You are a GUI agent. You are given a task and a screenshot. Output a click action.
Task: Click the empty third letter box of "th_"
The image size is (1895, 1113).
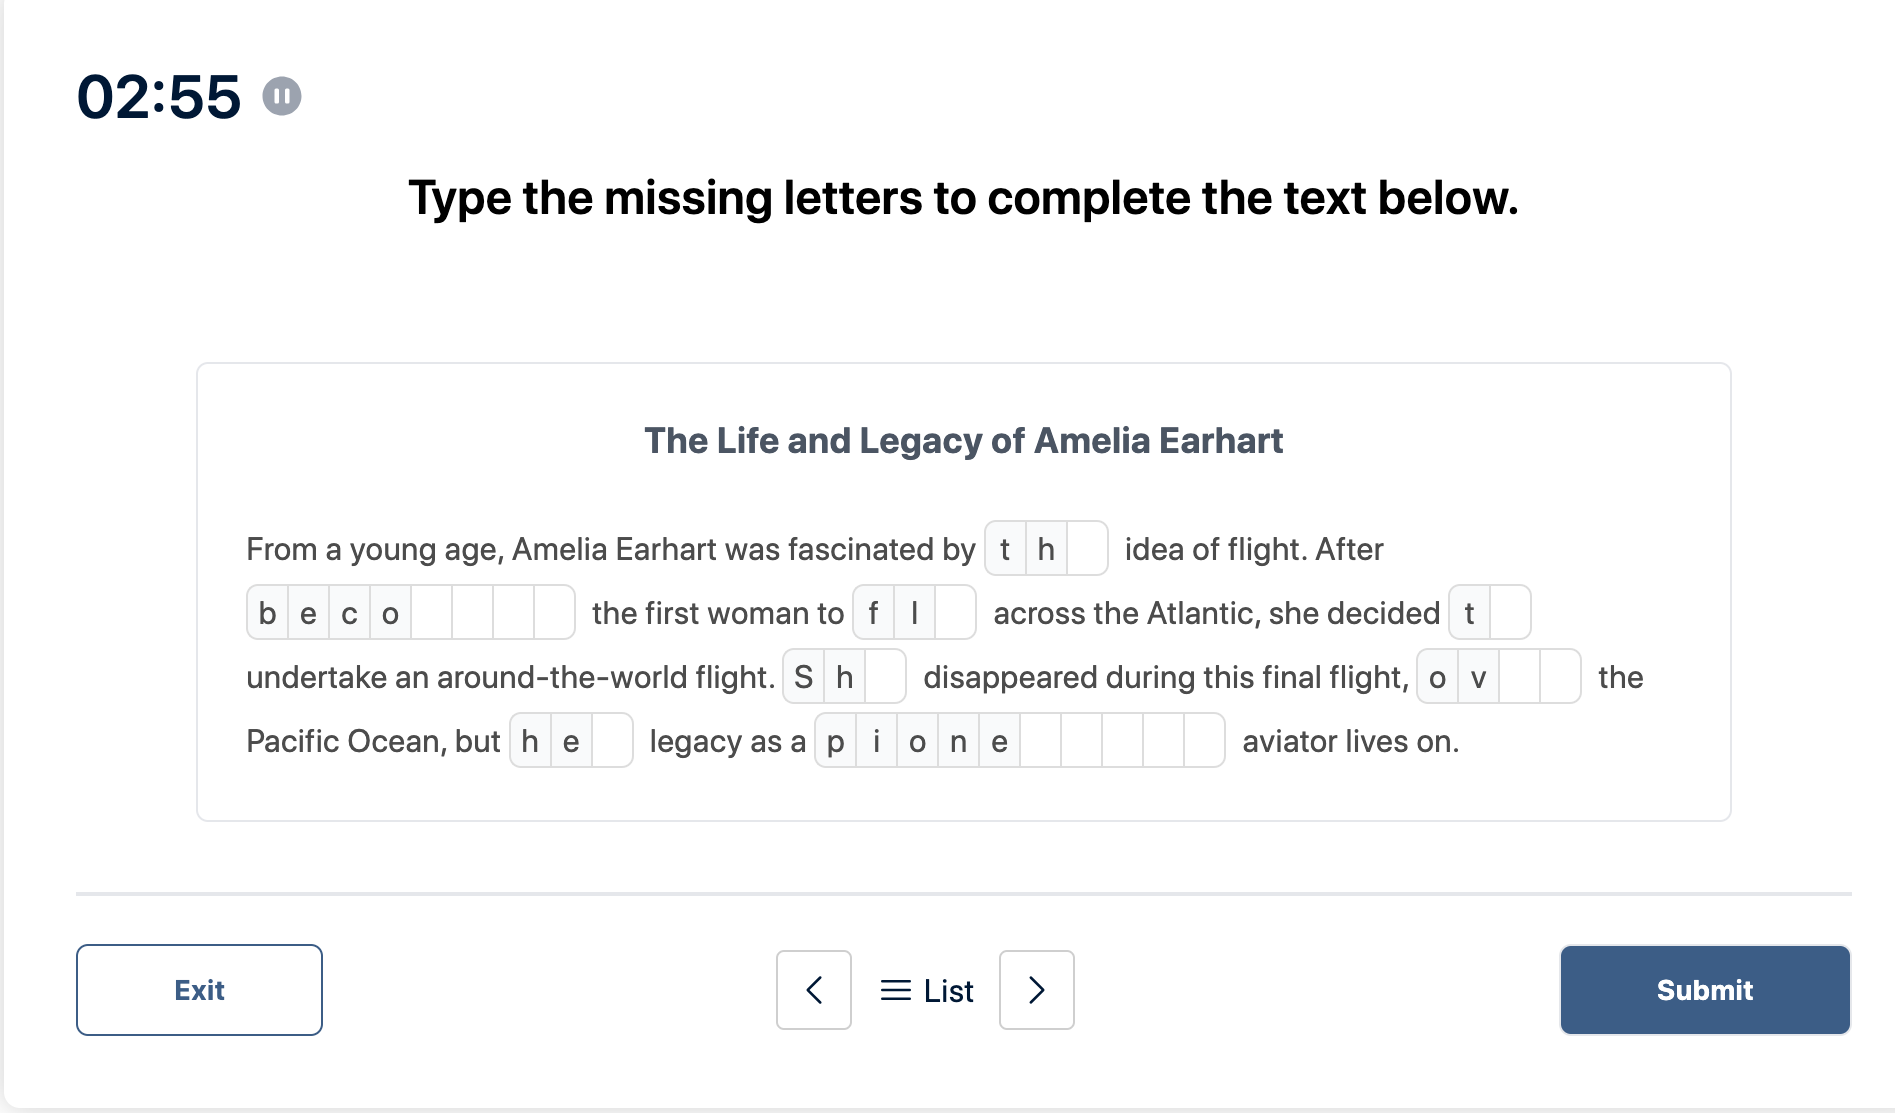(1087, 549)
